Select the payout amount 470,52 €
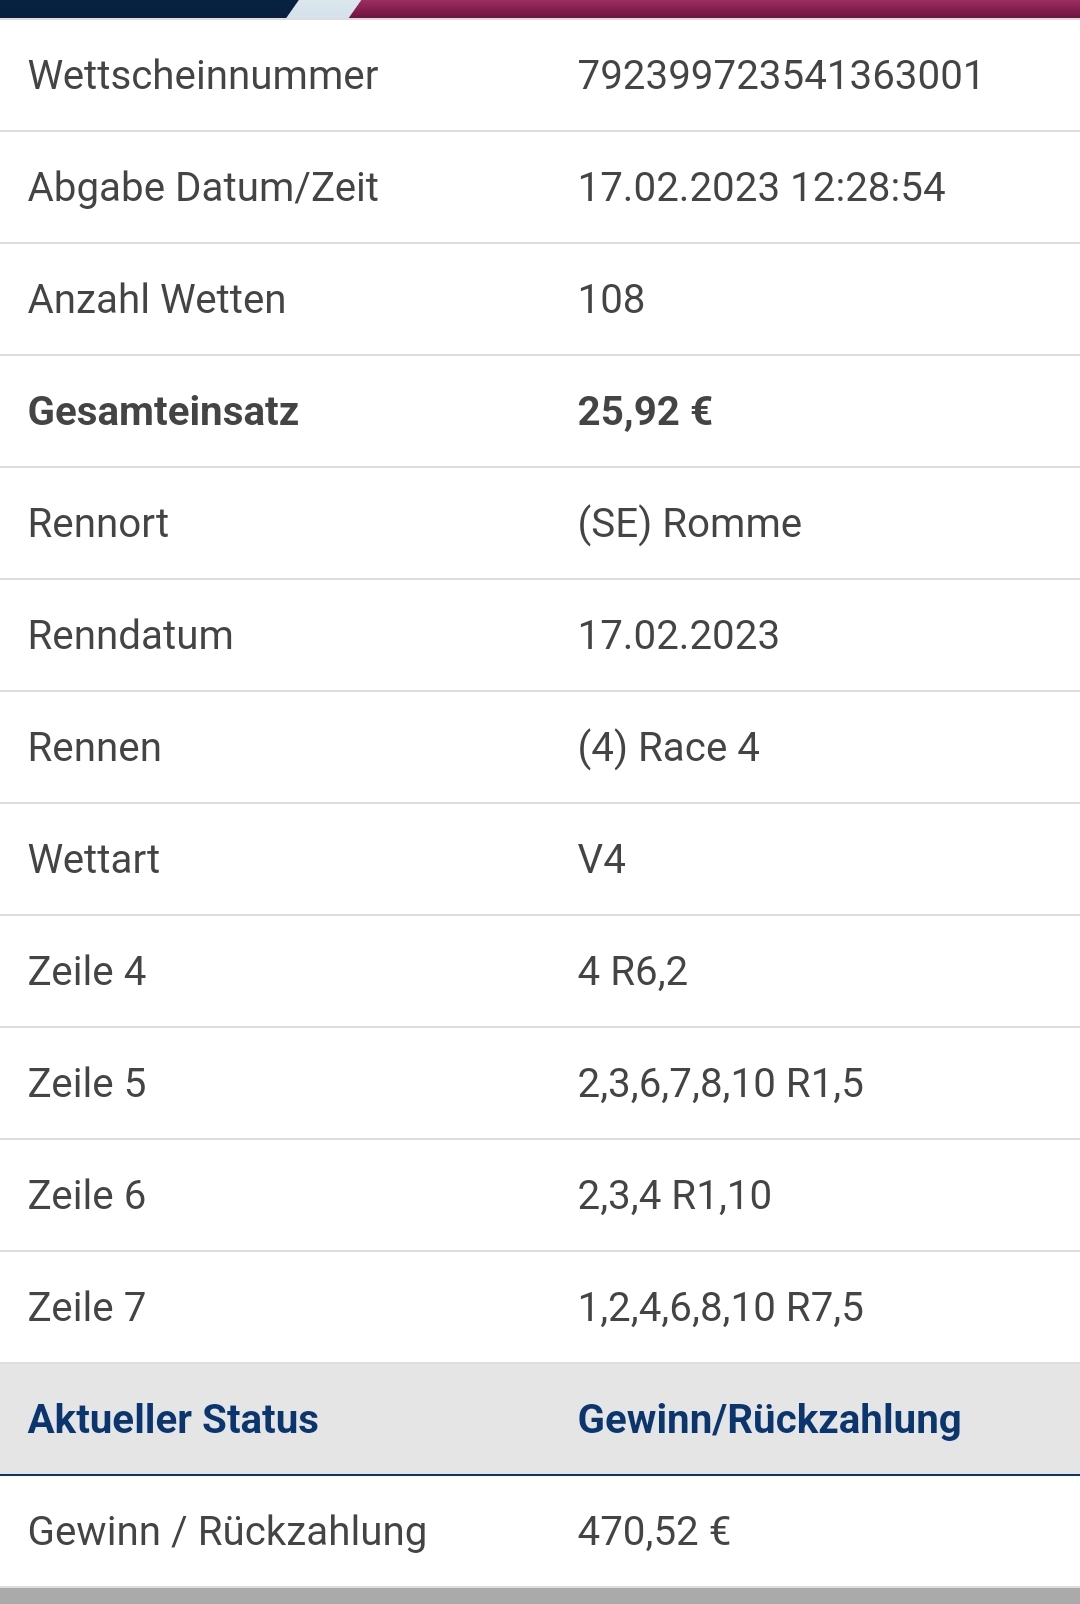Viewport: 1080px width, 1604px height. [x=654, y=1532]
